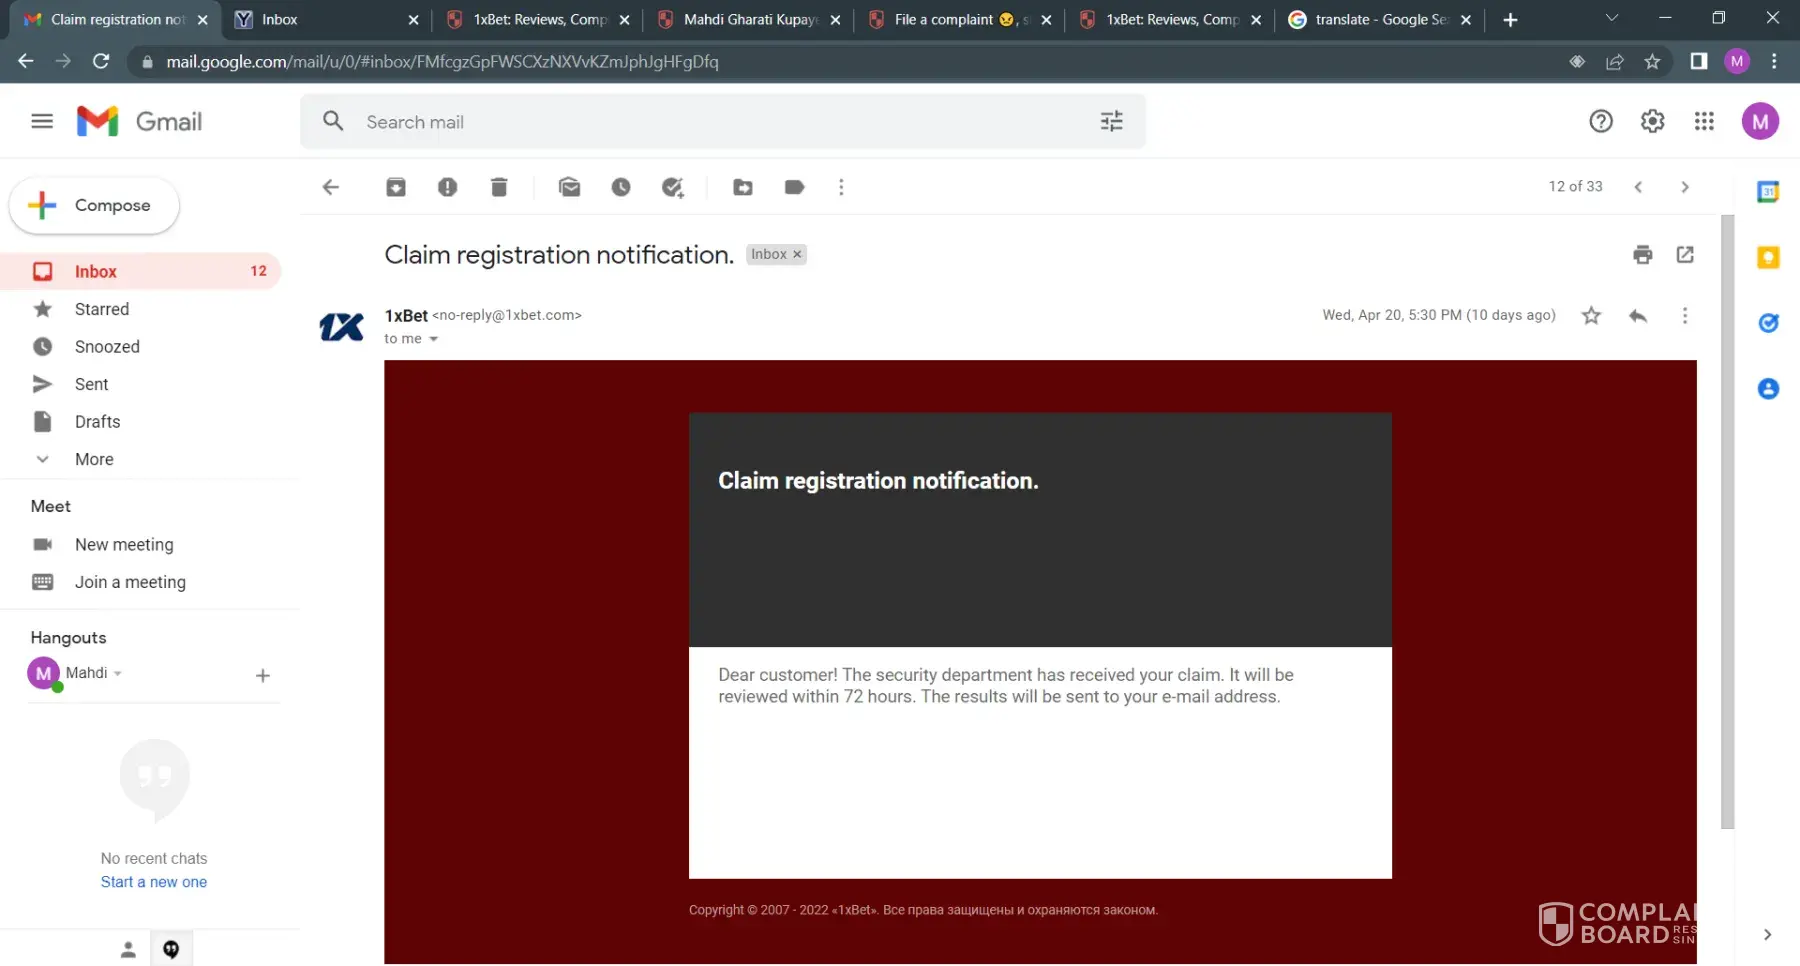Viewport: 1800px width, 966px height.
Task: Remove the Inbox label from email
Action: 797,255
